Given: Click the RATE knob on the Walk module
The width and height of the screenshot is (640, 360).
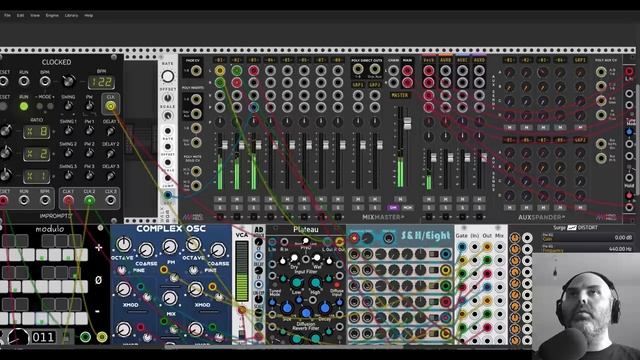Looking at the screenshot, I should click(167, 76).
